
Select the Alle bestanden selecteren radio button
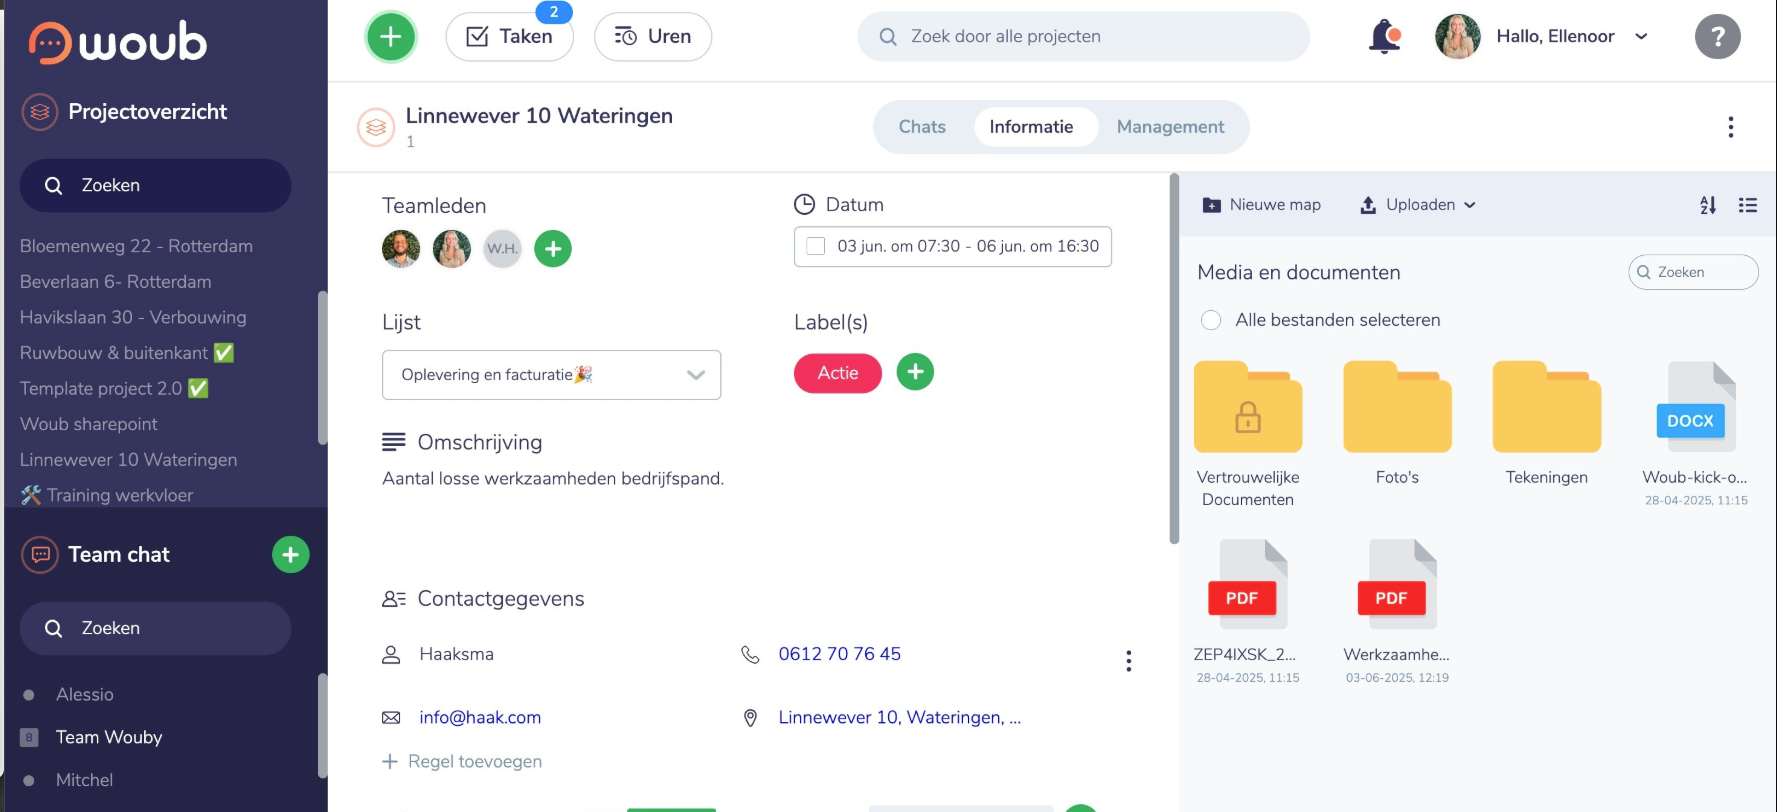(x=1211, y=320)
